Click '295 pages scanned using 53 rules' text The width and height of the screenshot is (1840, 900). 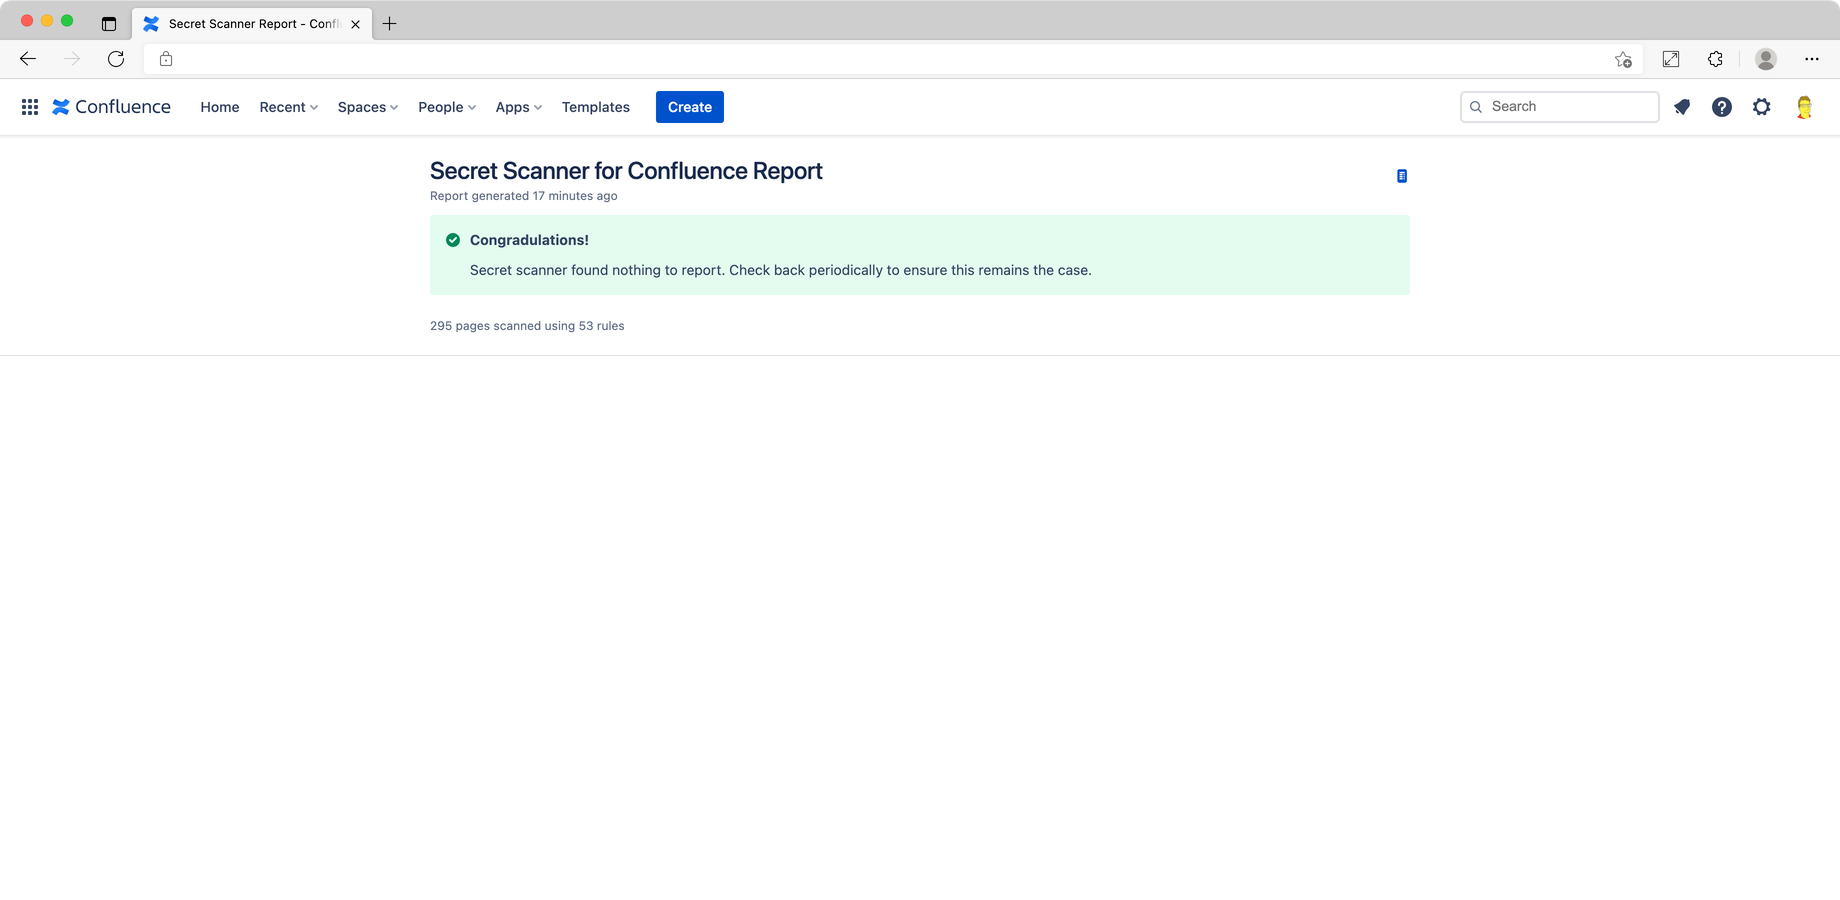tap(527, 326)
